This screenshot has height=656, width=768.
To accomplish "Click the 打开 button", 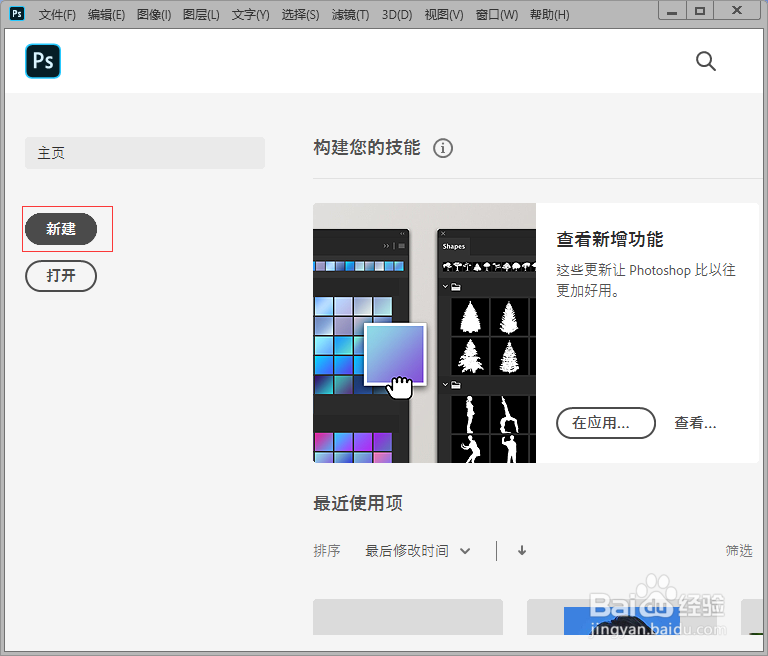I will 61,276.
